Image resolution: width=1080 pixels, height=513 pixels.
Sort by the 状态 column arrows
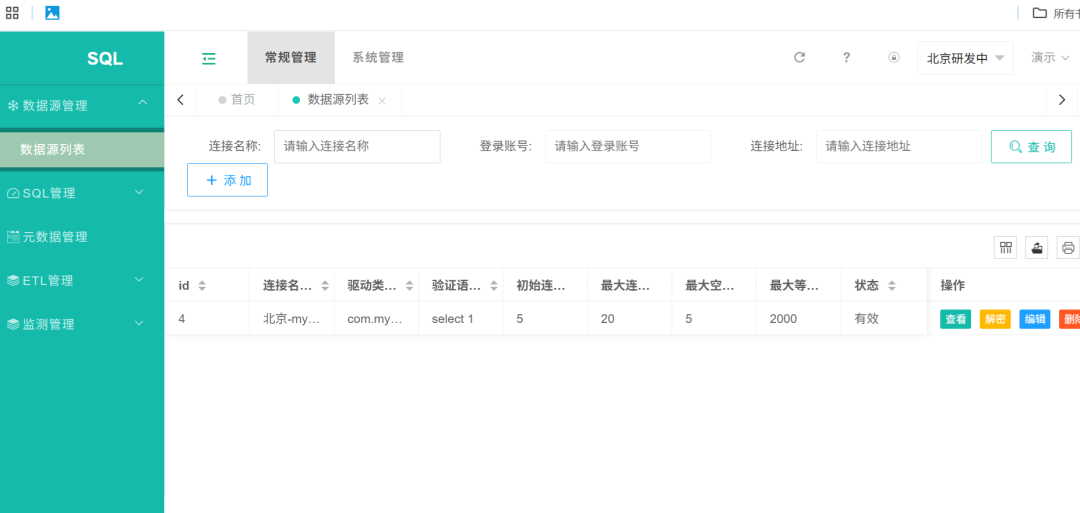click(x=891, y=285)
